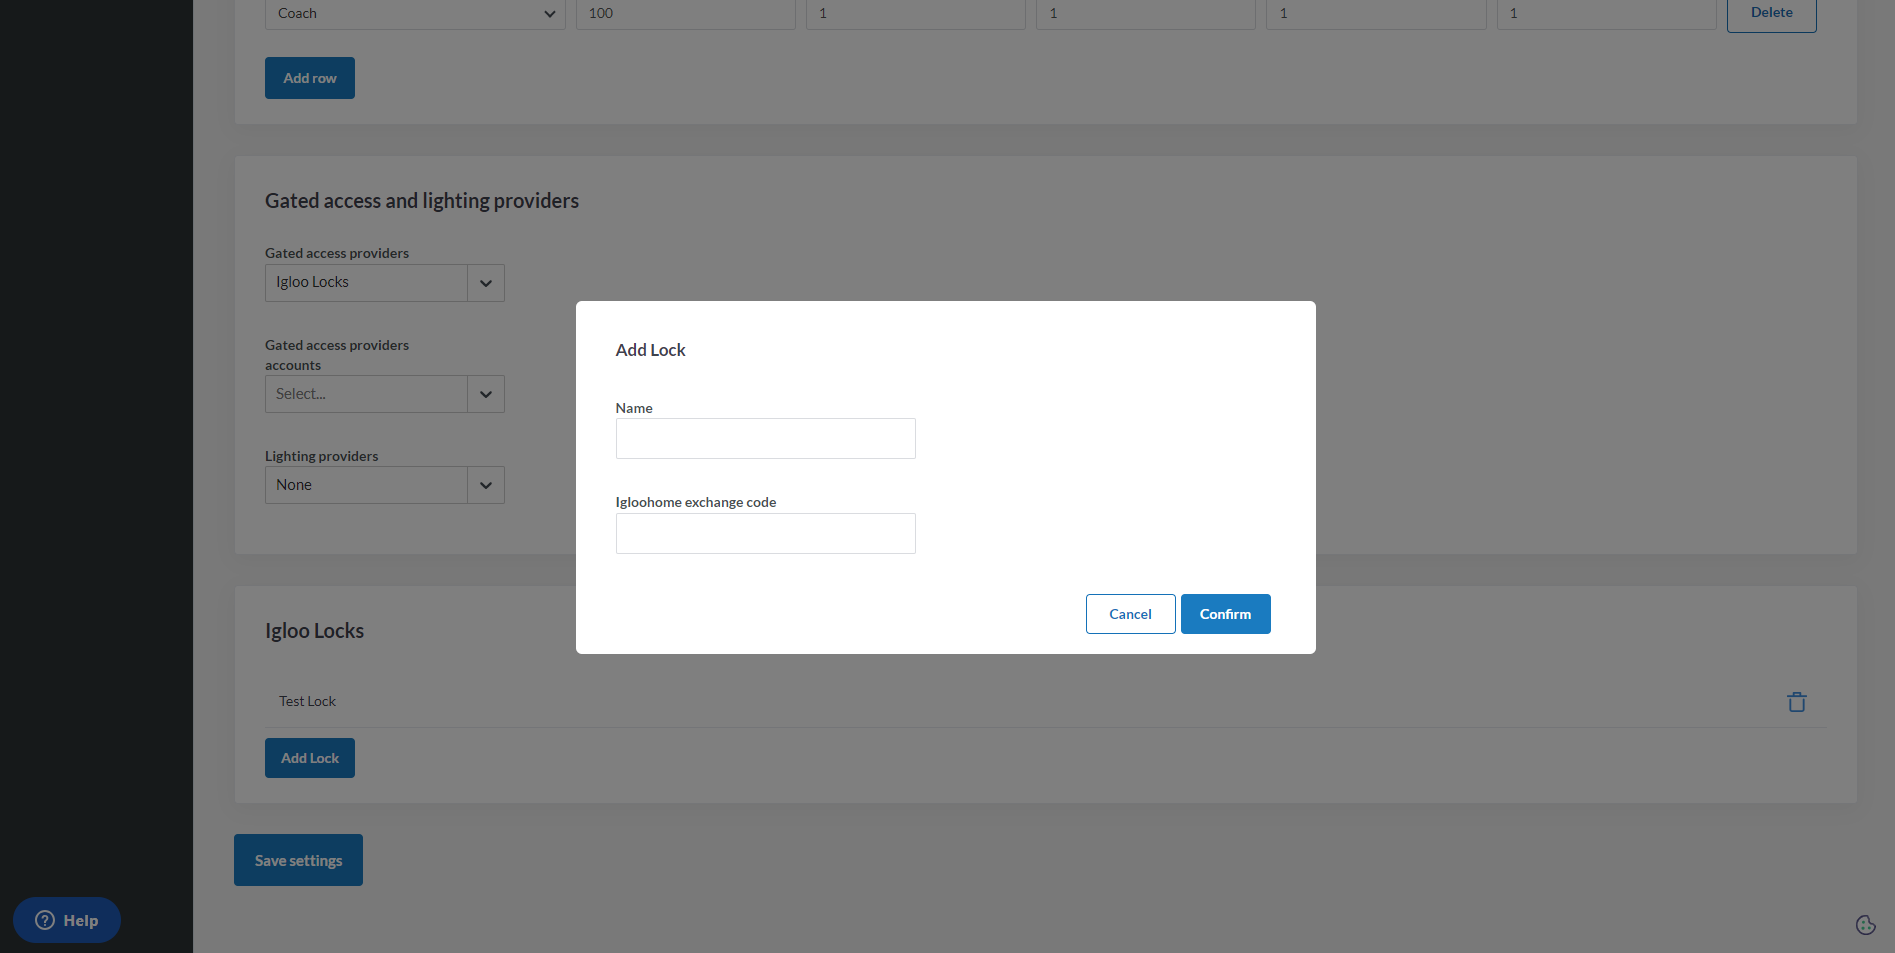The height and width of the screenshot is (953, 1895).
Task: Select the Test Lock list entry
Action: coord(308,702)
